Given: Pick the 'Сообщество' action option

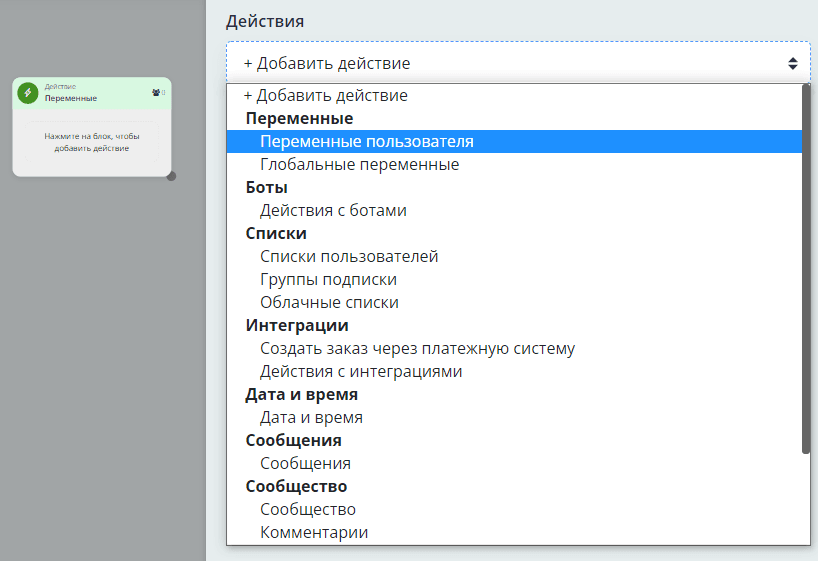Looking at the screenshot, I should click(308, 510).
